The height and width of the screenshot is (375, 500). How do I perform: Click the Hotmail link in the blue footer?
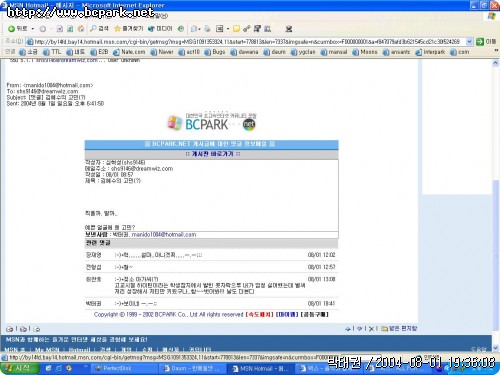click(x=79, y=350)
